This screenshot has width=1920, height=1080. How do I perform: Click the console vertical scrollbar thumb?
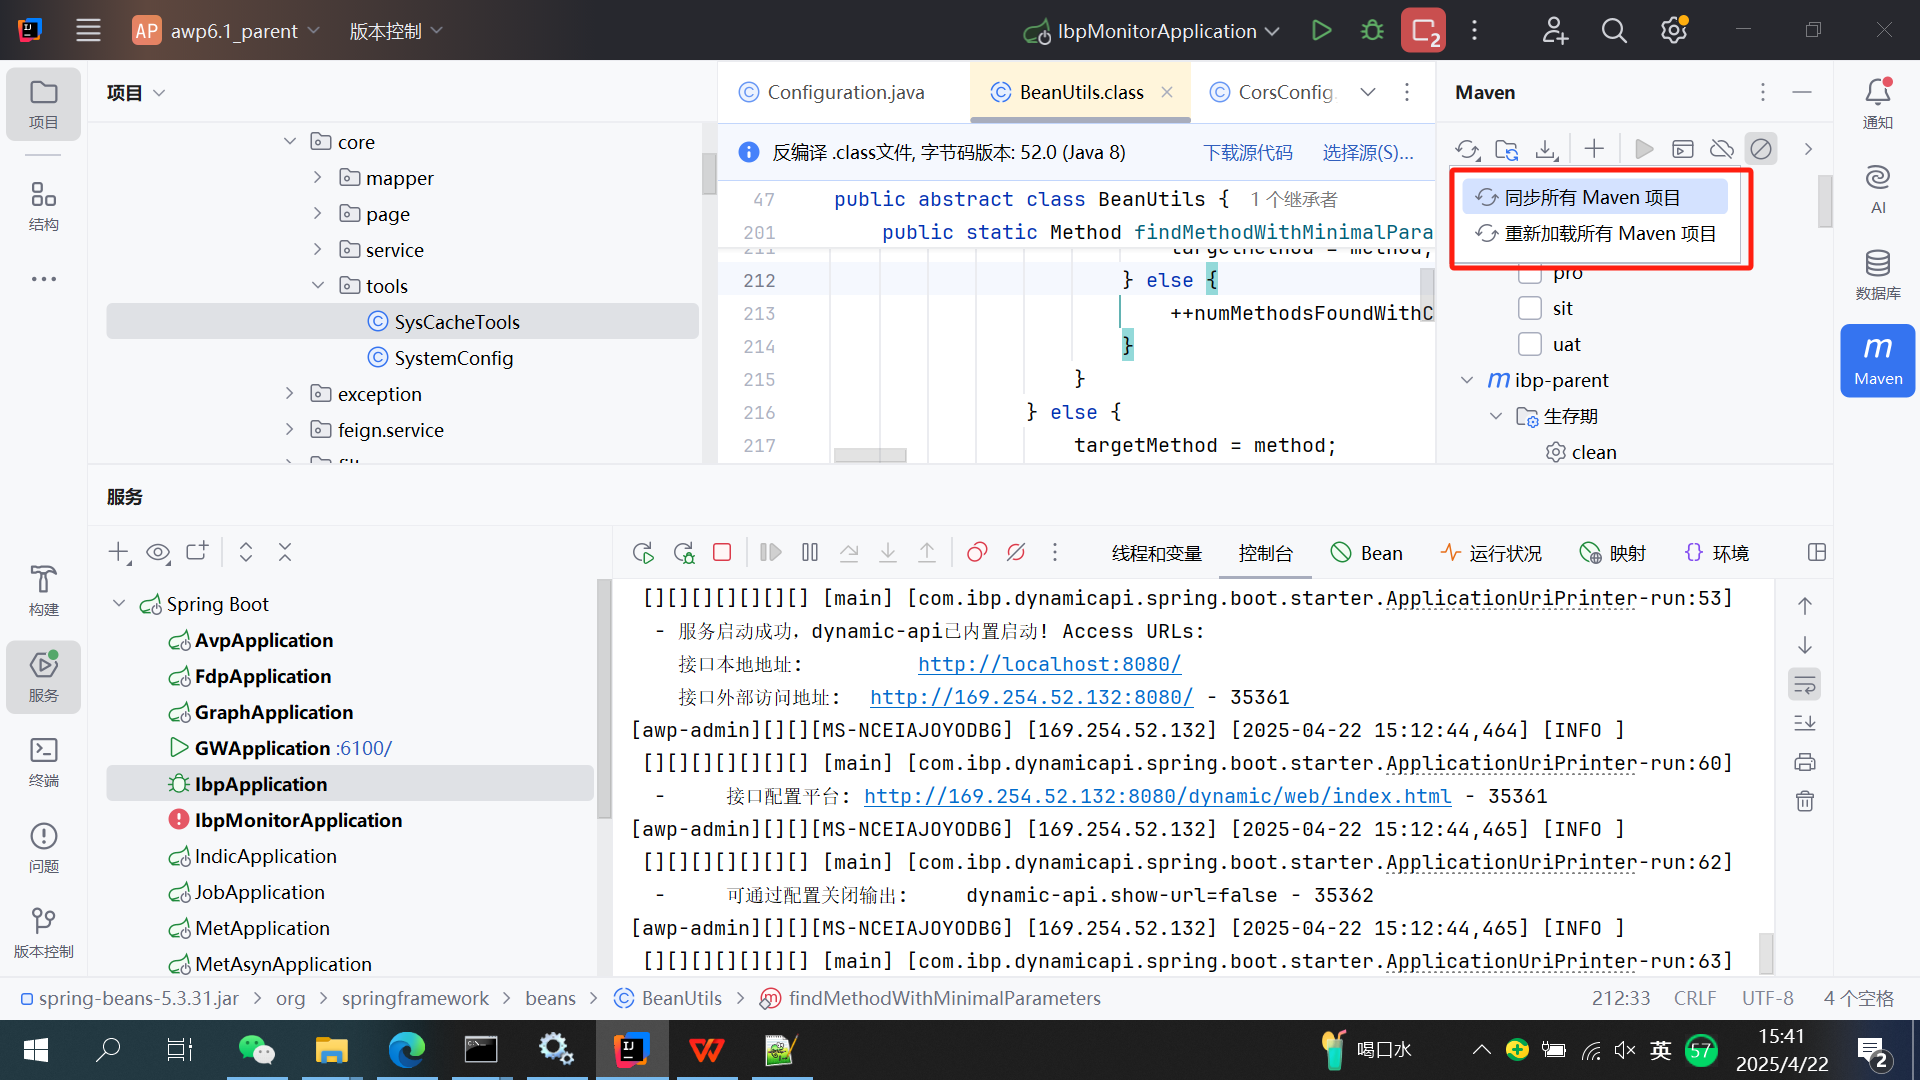tap(1766, 952)
